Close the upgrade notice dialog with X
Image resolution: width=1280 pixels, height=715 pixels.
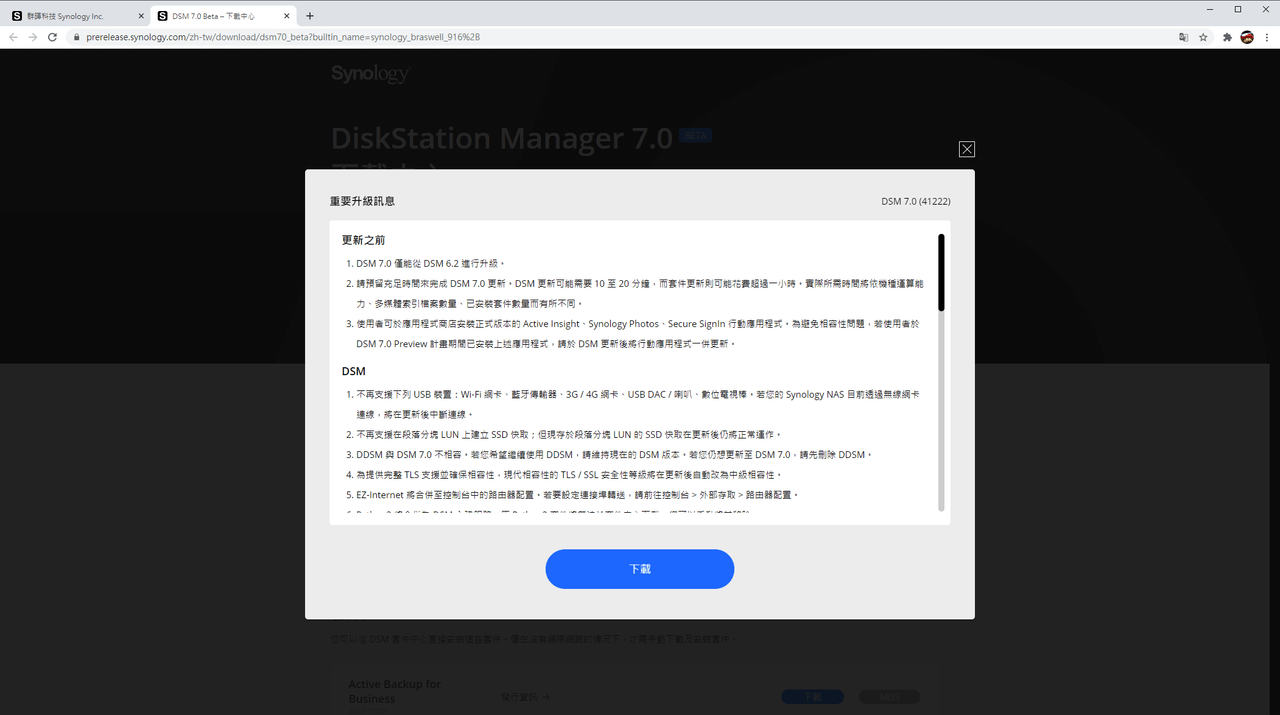coord(966,149)
